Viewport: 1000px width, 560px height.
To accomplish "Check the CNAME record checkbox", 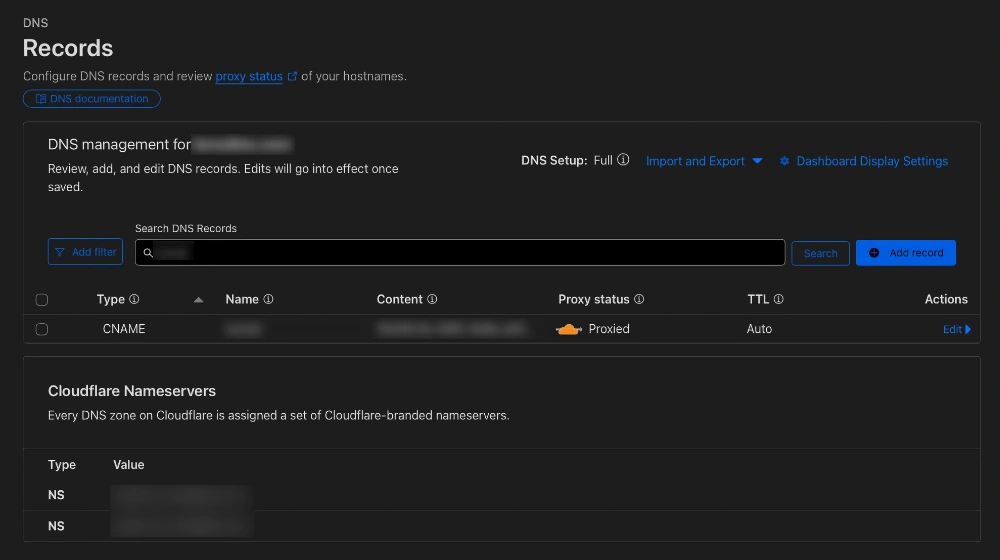I will click(42, 329).
